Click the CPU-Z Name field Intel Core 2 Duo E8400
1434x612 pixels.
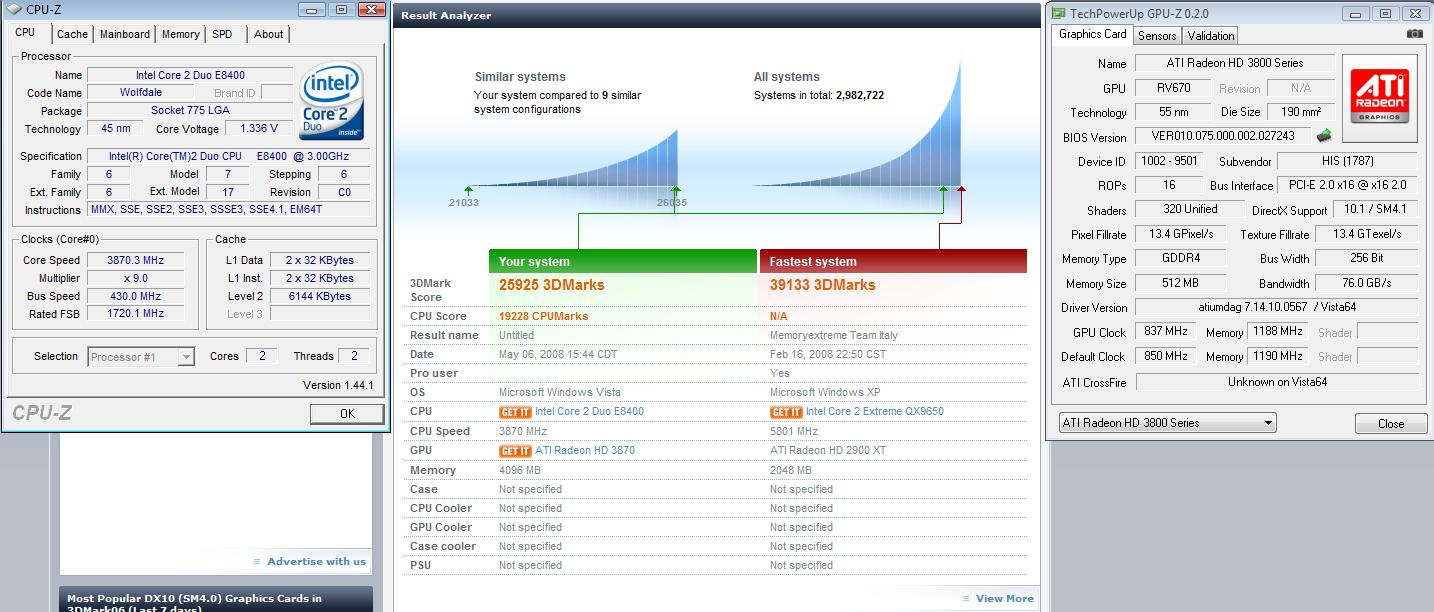tap(190, 75)
